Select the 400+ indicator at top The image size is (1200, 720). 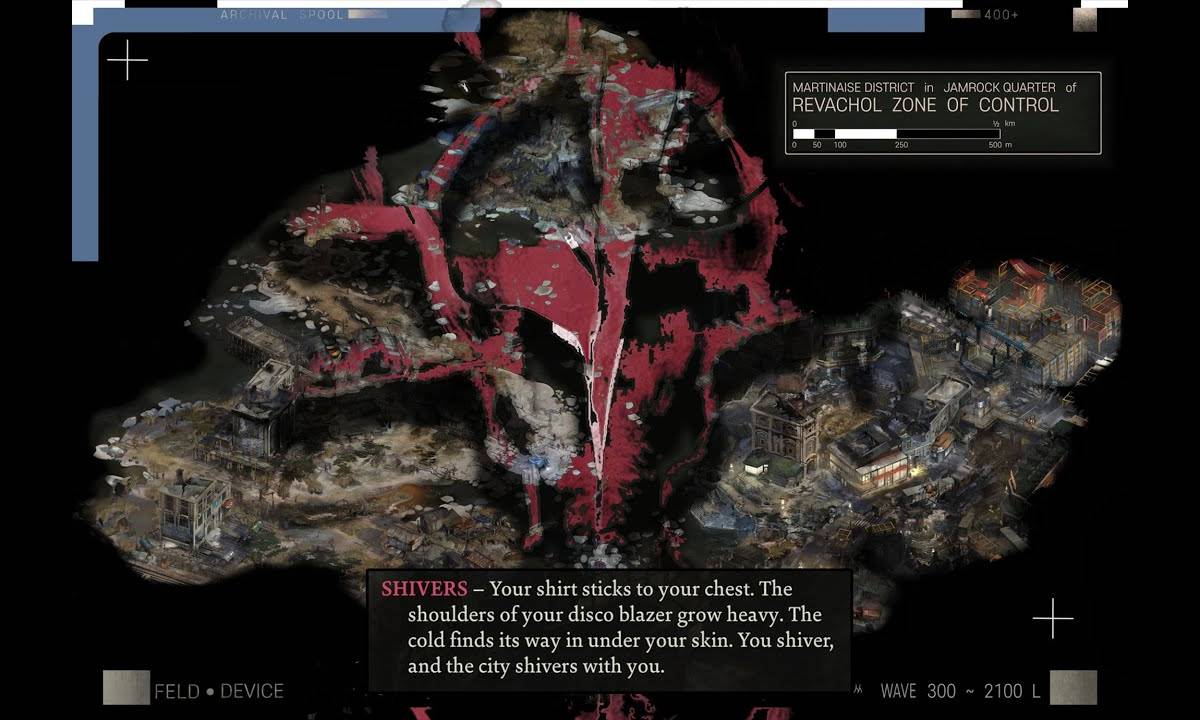click(x=1001, y=15)
